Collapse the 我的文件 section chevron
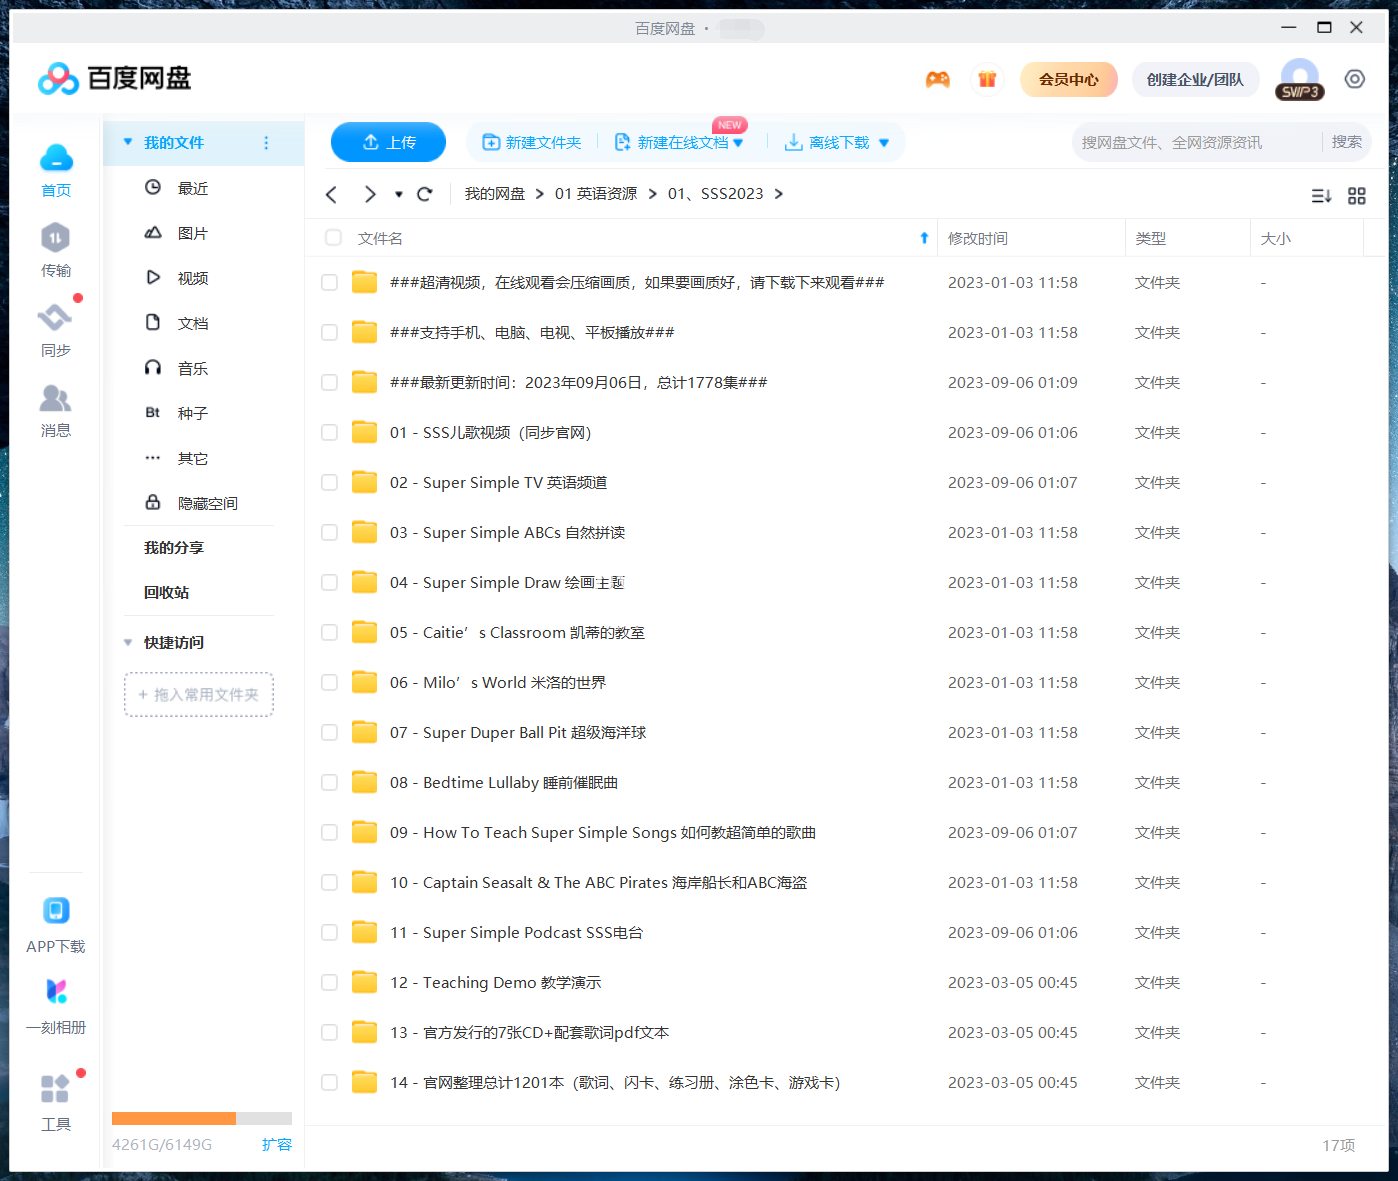This screenshot has height=1181, width=1398. coord(127,142)
